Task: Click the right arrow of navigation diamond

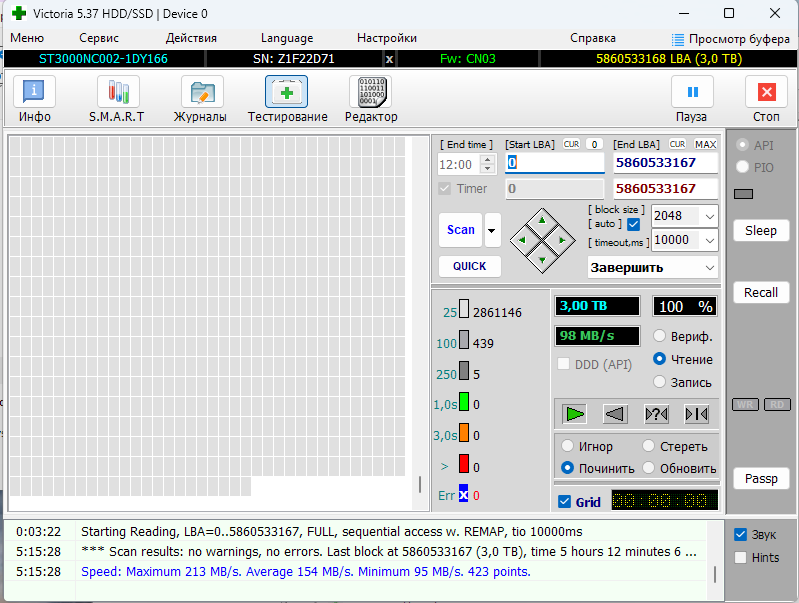Action: 562,240
